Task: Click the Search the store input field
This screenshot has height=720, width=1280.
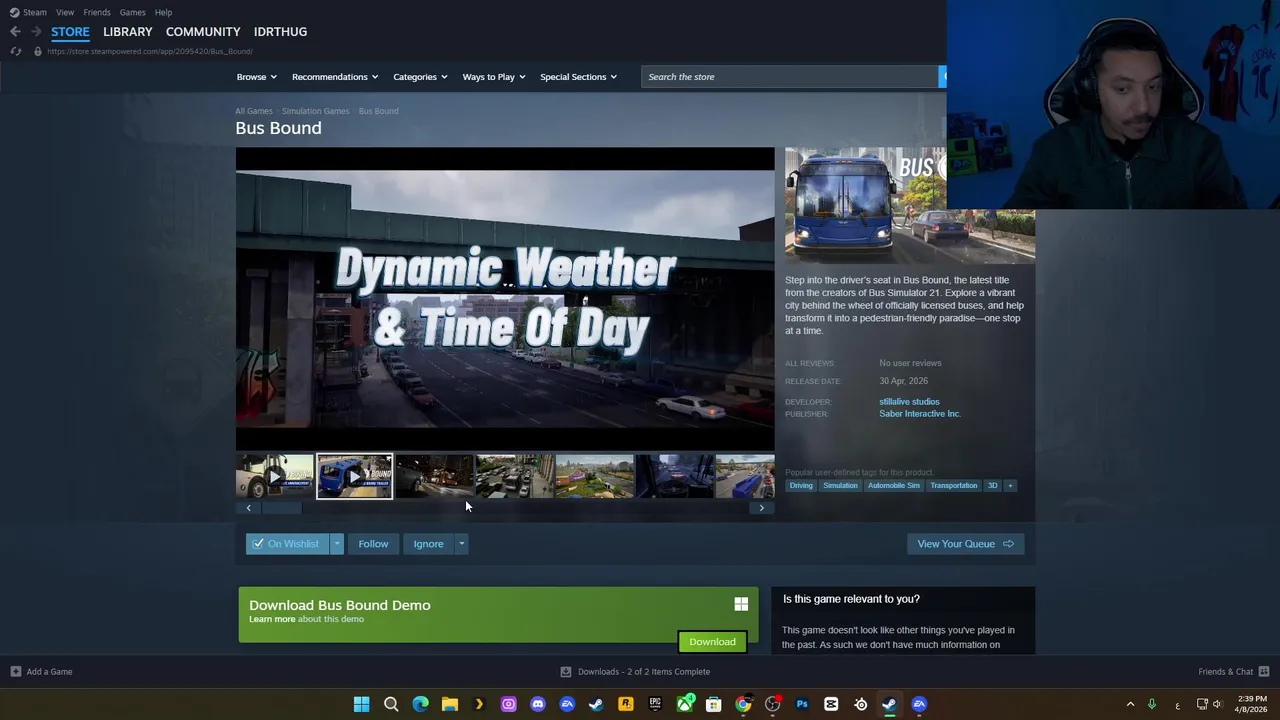Action: tap(789, 77)
